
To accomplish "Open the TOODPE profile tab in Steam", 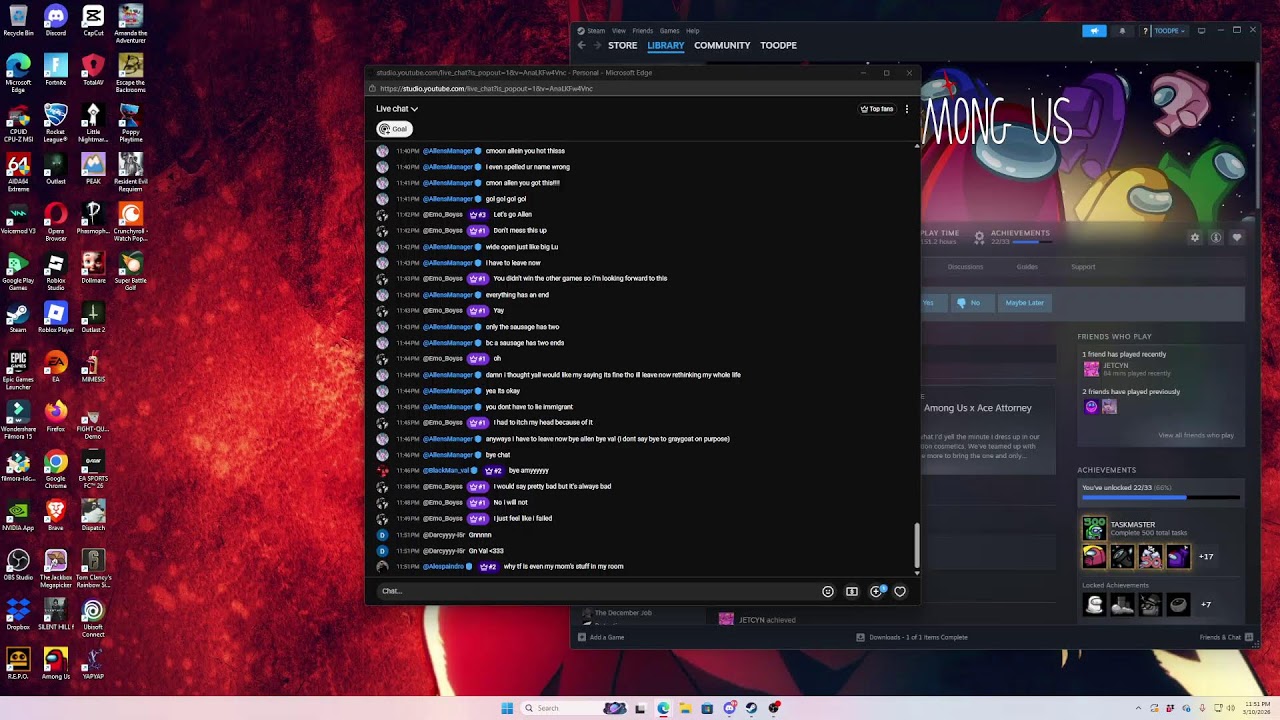I will pos(778,46).
